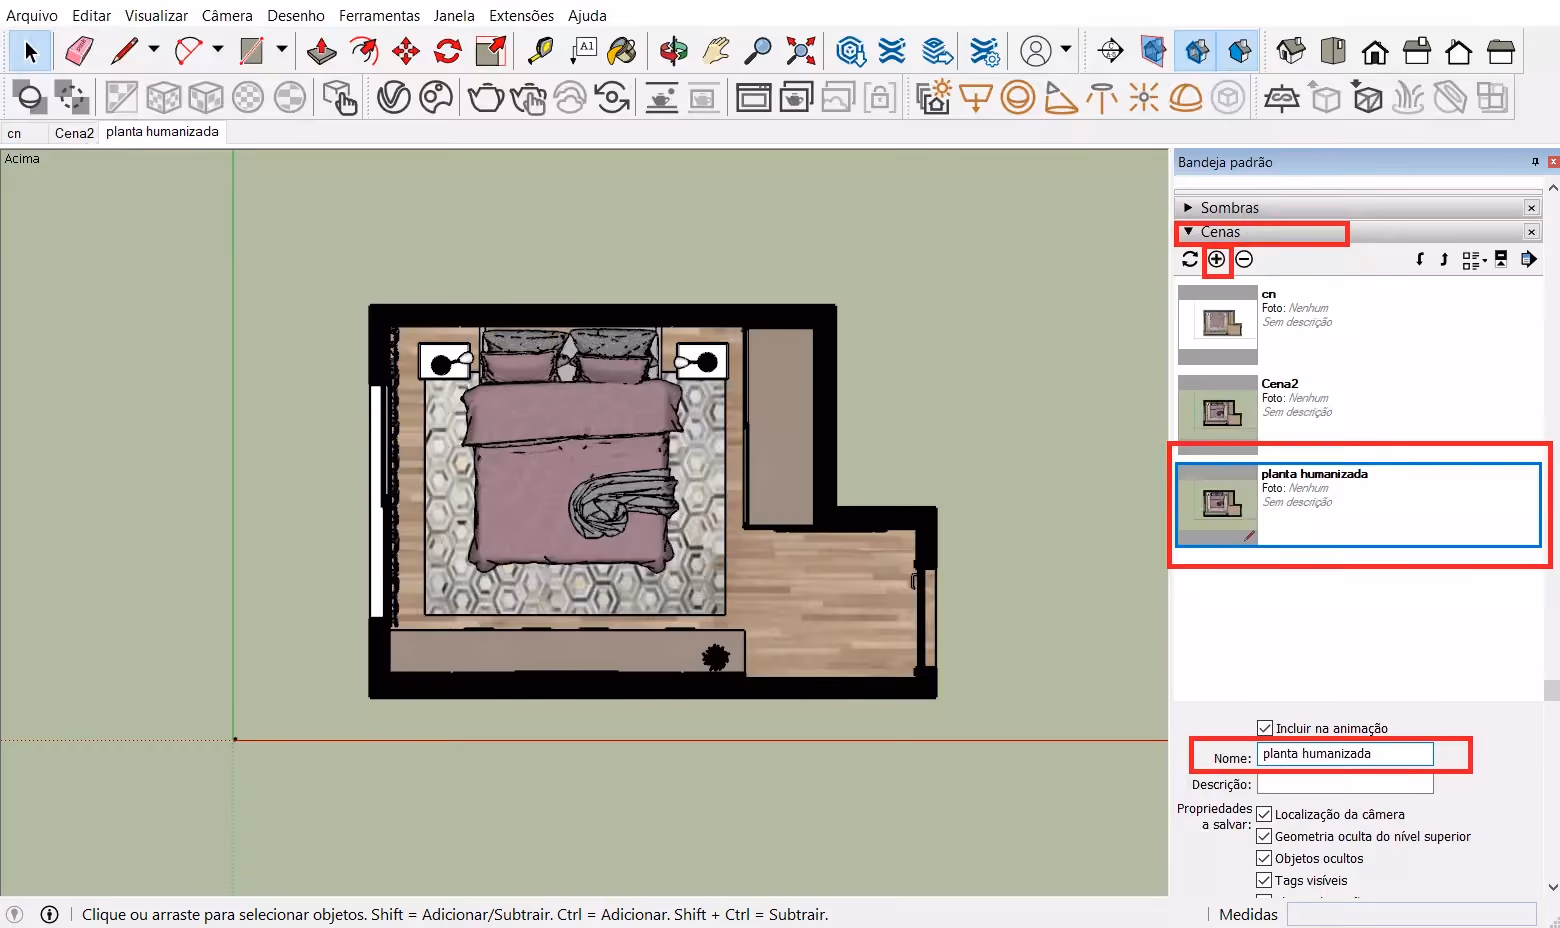Screen dimensions: 1560x928
Task: Open the user account dropdown arrow
Action: (1065, 49)
